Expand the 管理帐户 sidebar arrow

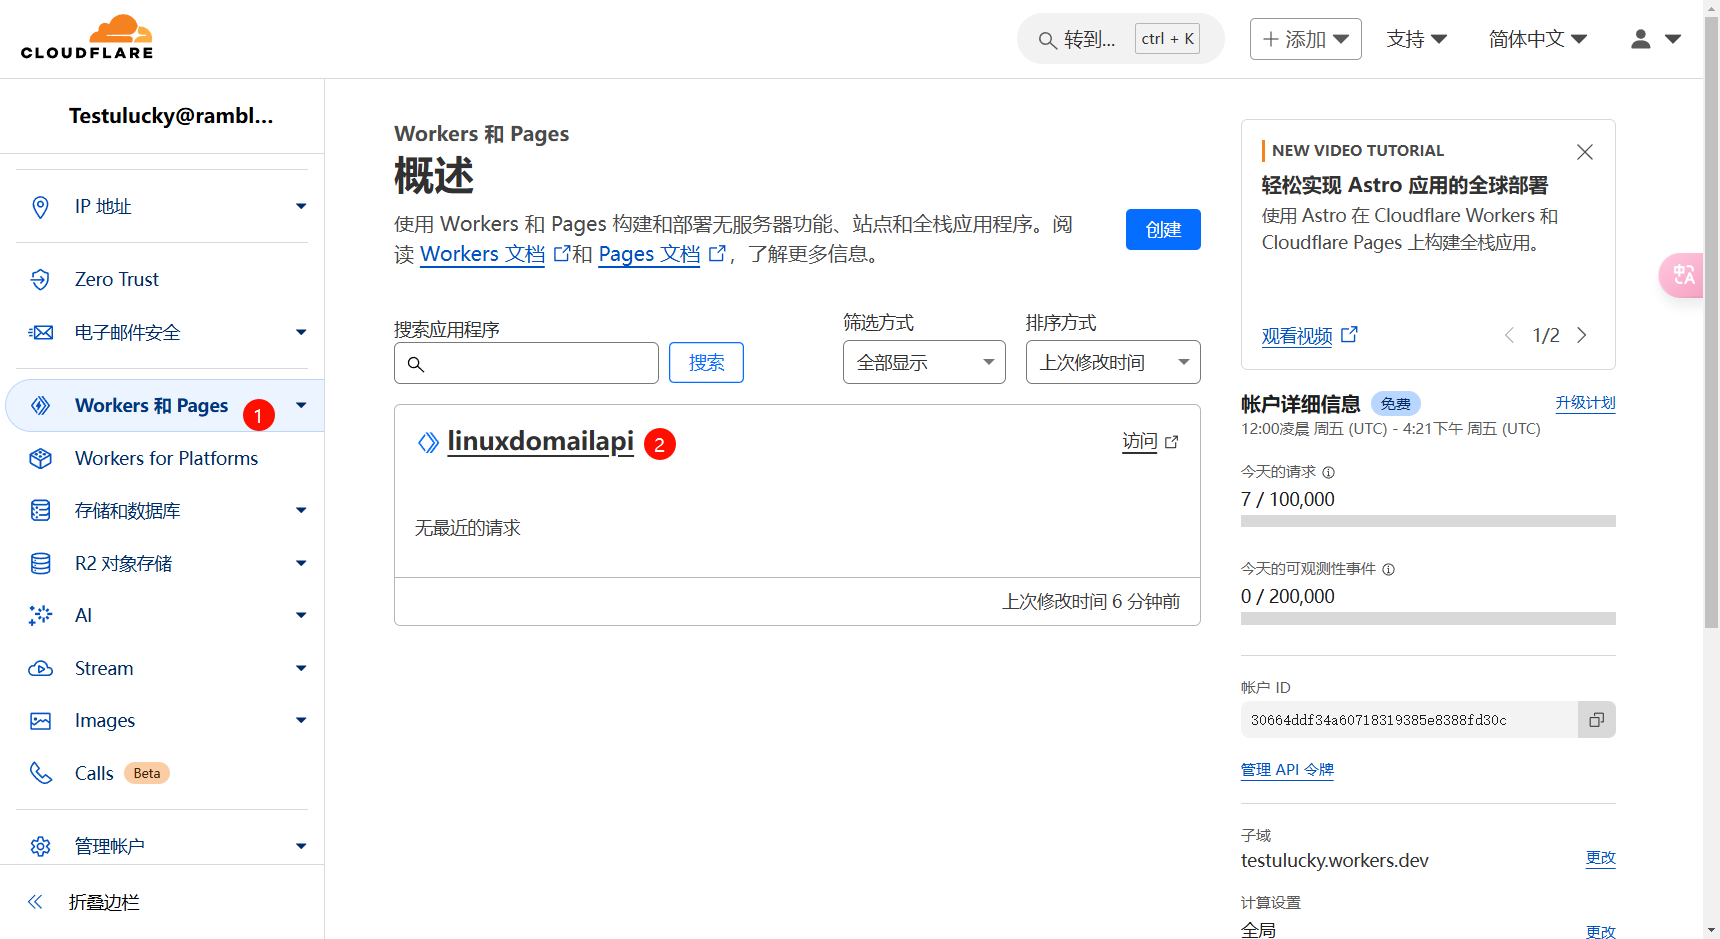tap(301, 846)
